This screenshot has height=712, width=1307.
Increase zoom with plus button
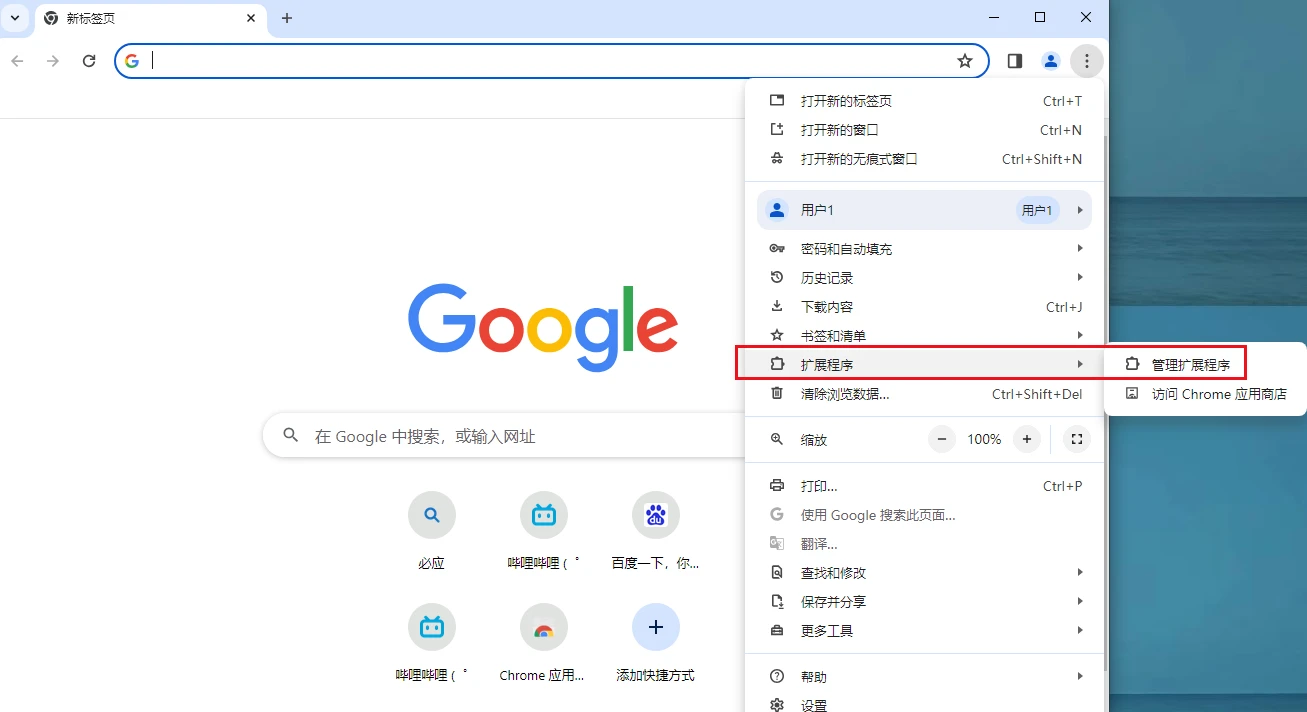pos(1027,439)
